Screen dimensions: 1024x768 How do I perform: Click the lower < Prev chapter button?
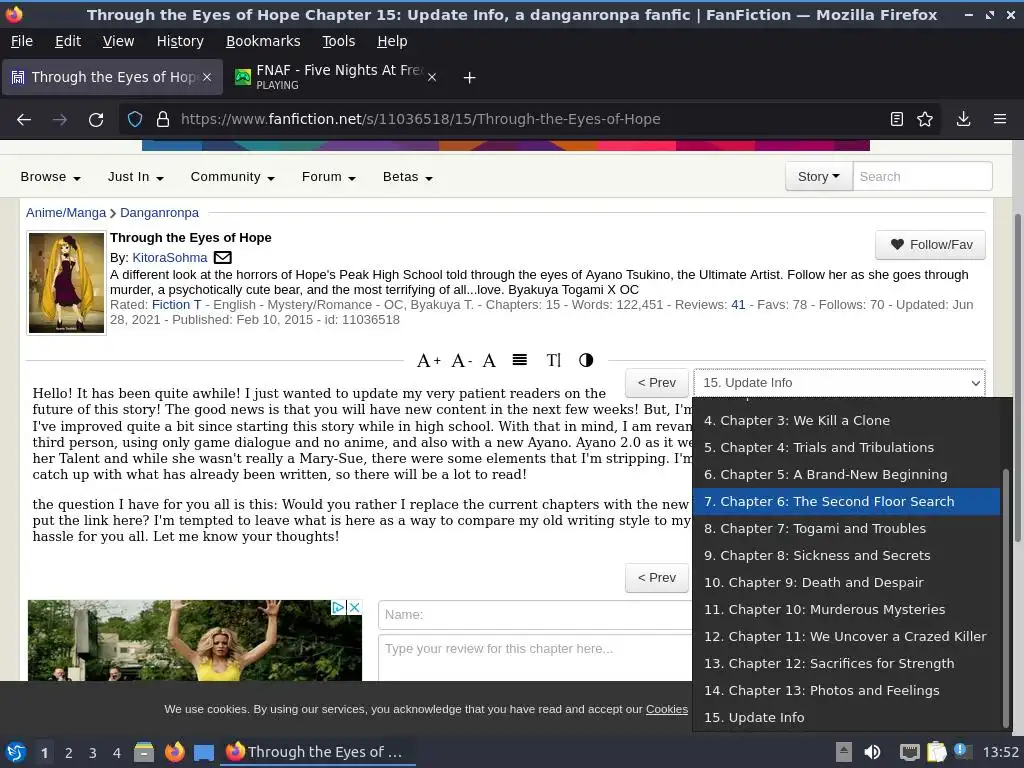(x=656, y=578)
